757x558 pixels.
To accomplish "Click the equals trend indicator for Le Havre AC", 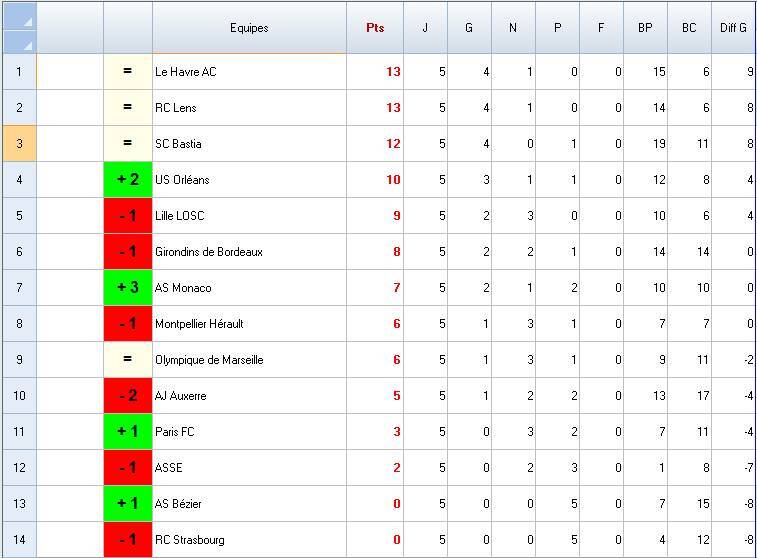I will (x=127, y=72).
